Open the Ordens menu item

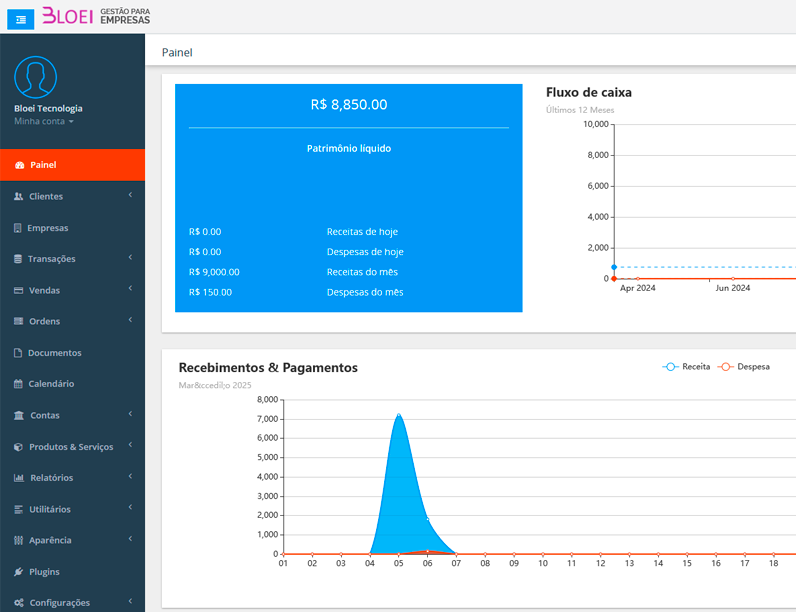coord(45,321)
